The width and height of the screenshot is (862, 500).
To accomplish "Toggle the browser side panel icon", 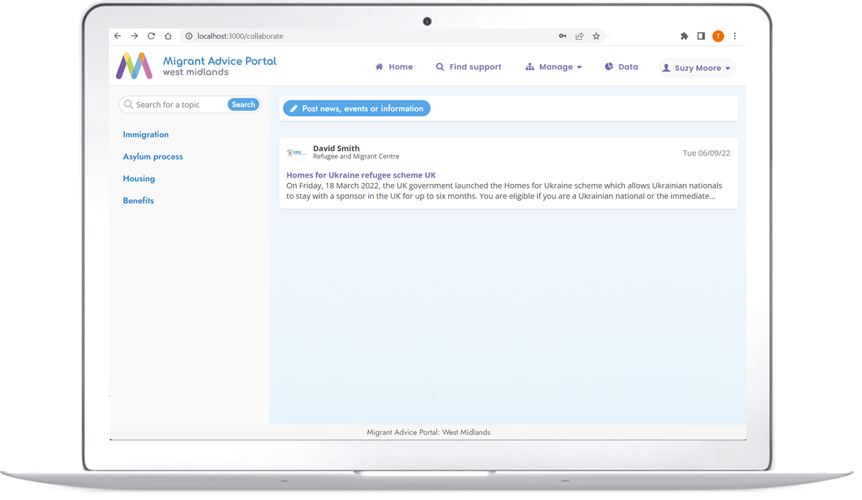I will pos(701,36).
